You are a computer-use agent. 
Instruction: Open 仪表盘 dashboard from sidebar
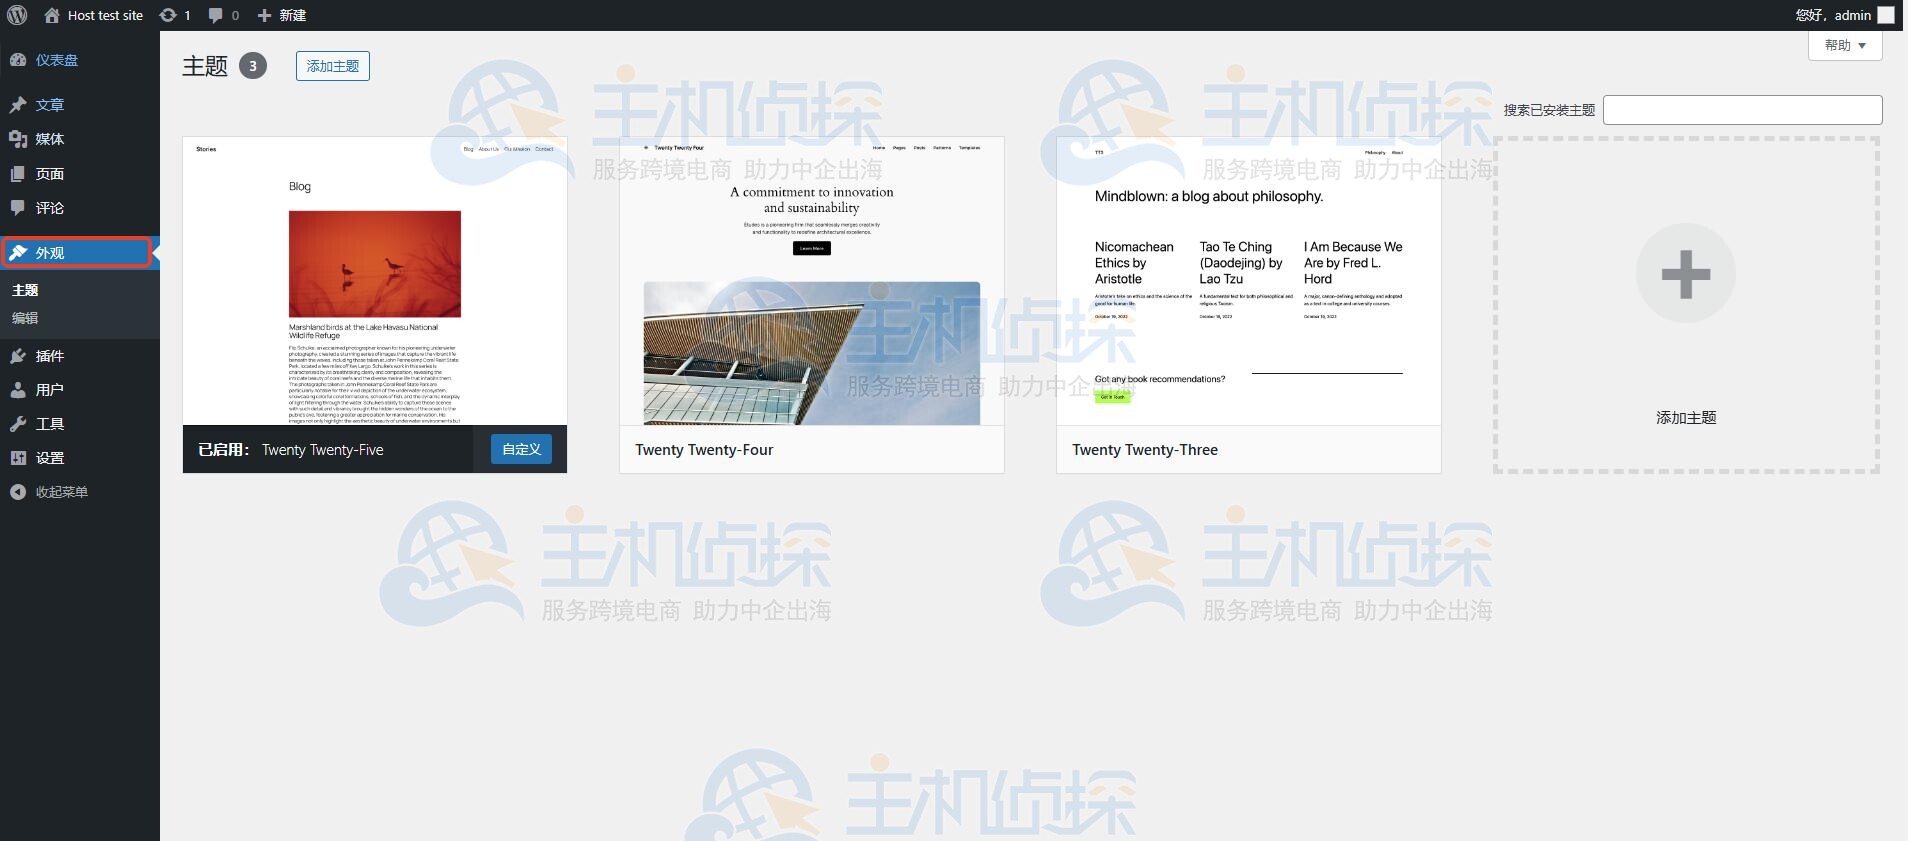(56, 60)
